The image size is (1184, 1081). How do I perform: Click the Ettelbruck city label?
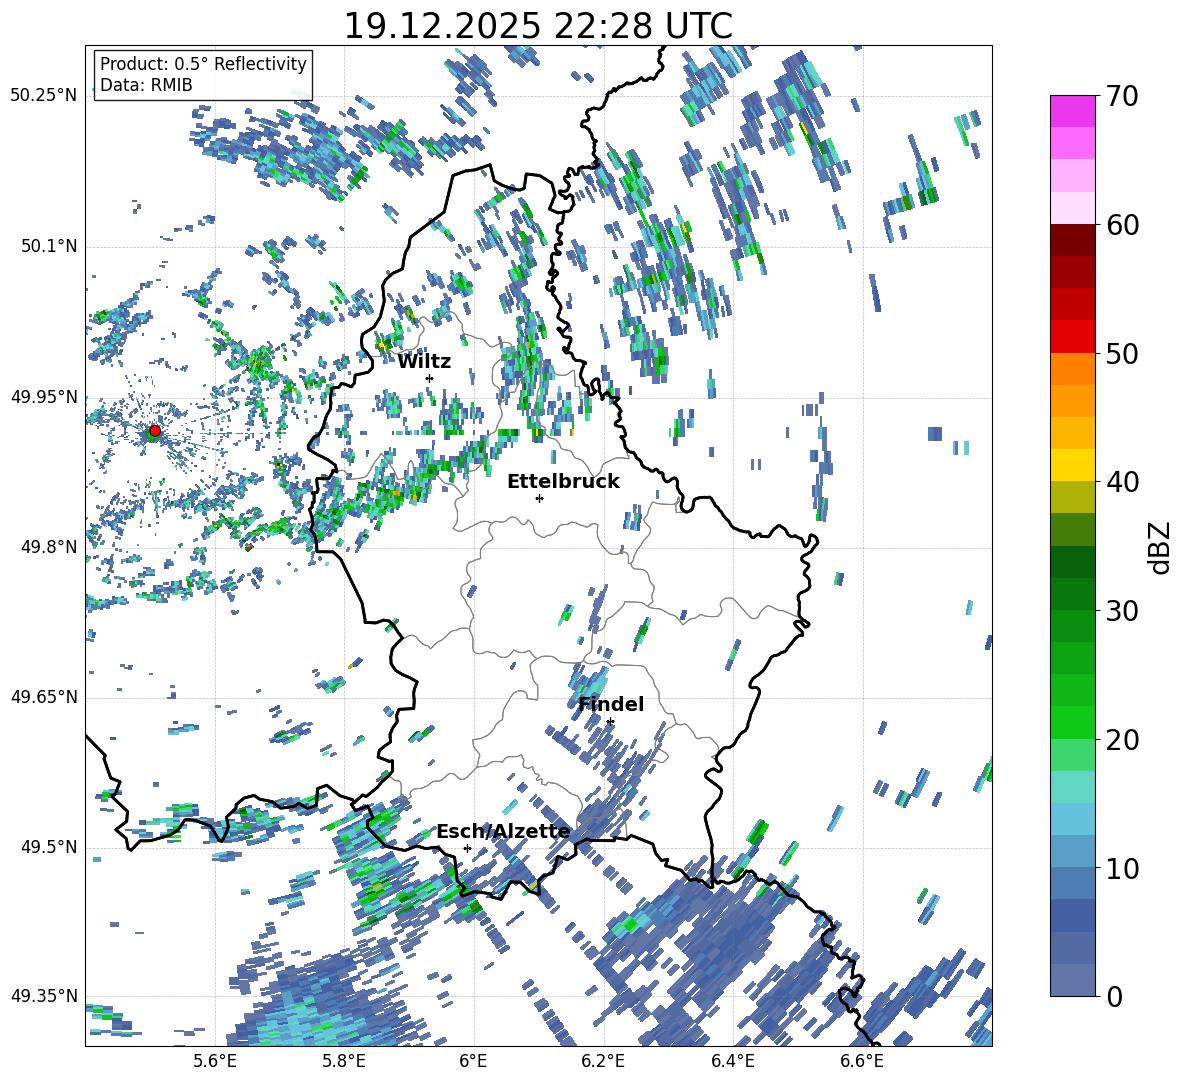point(563,482)
